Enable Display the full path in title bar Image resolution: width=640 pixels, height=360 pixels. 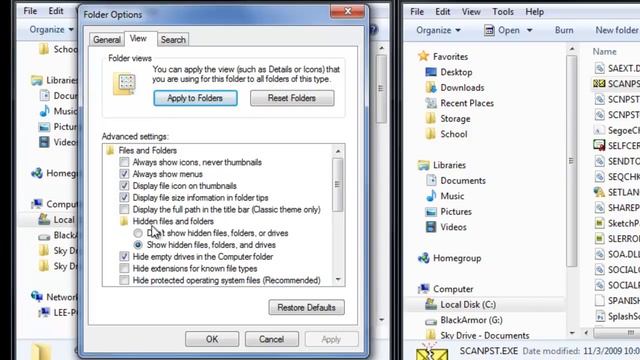click(124, 209)
